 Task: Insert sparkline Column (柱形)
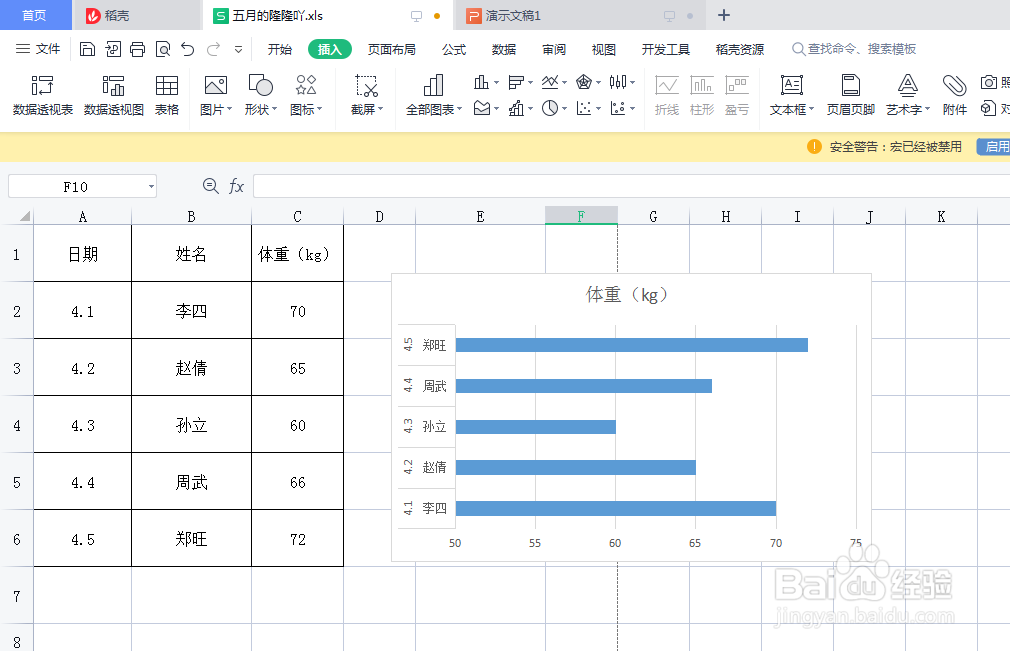pyautogui.click(x=701, y=95)
